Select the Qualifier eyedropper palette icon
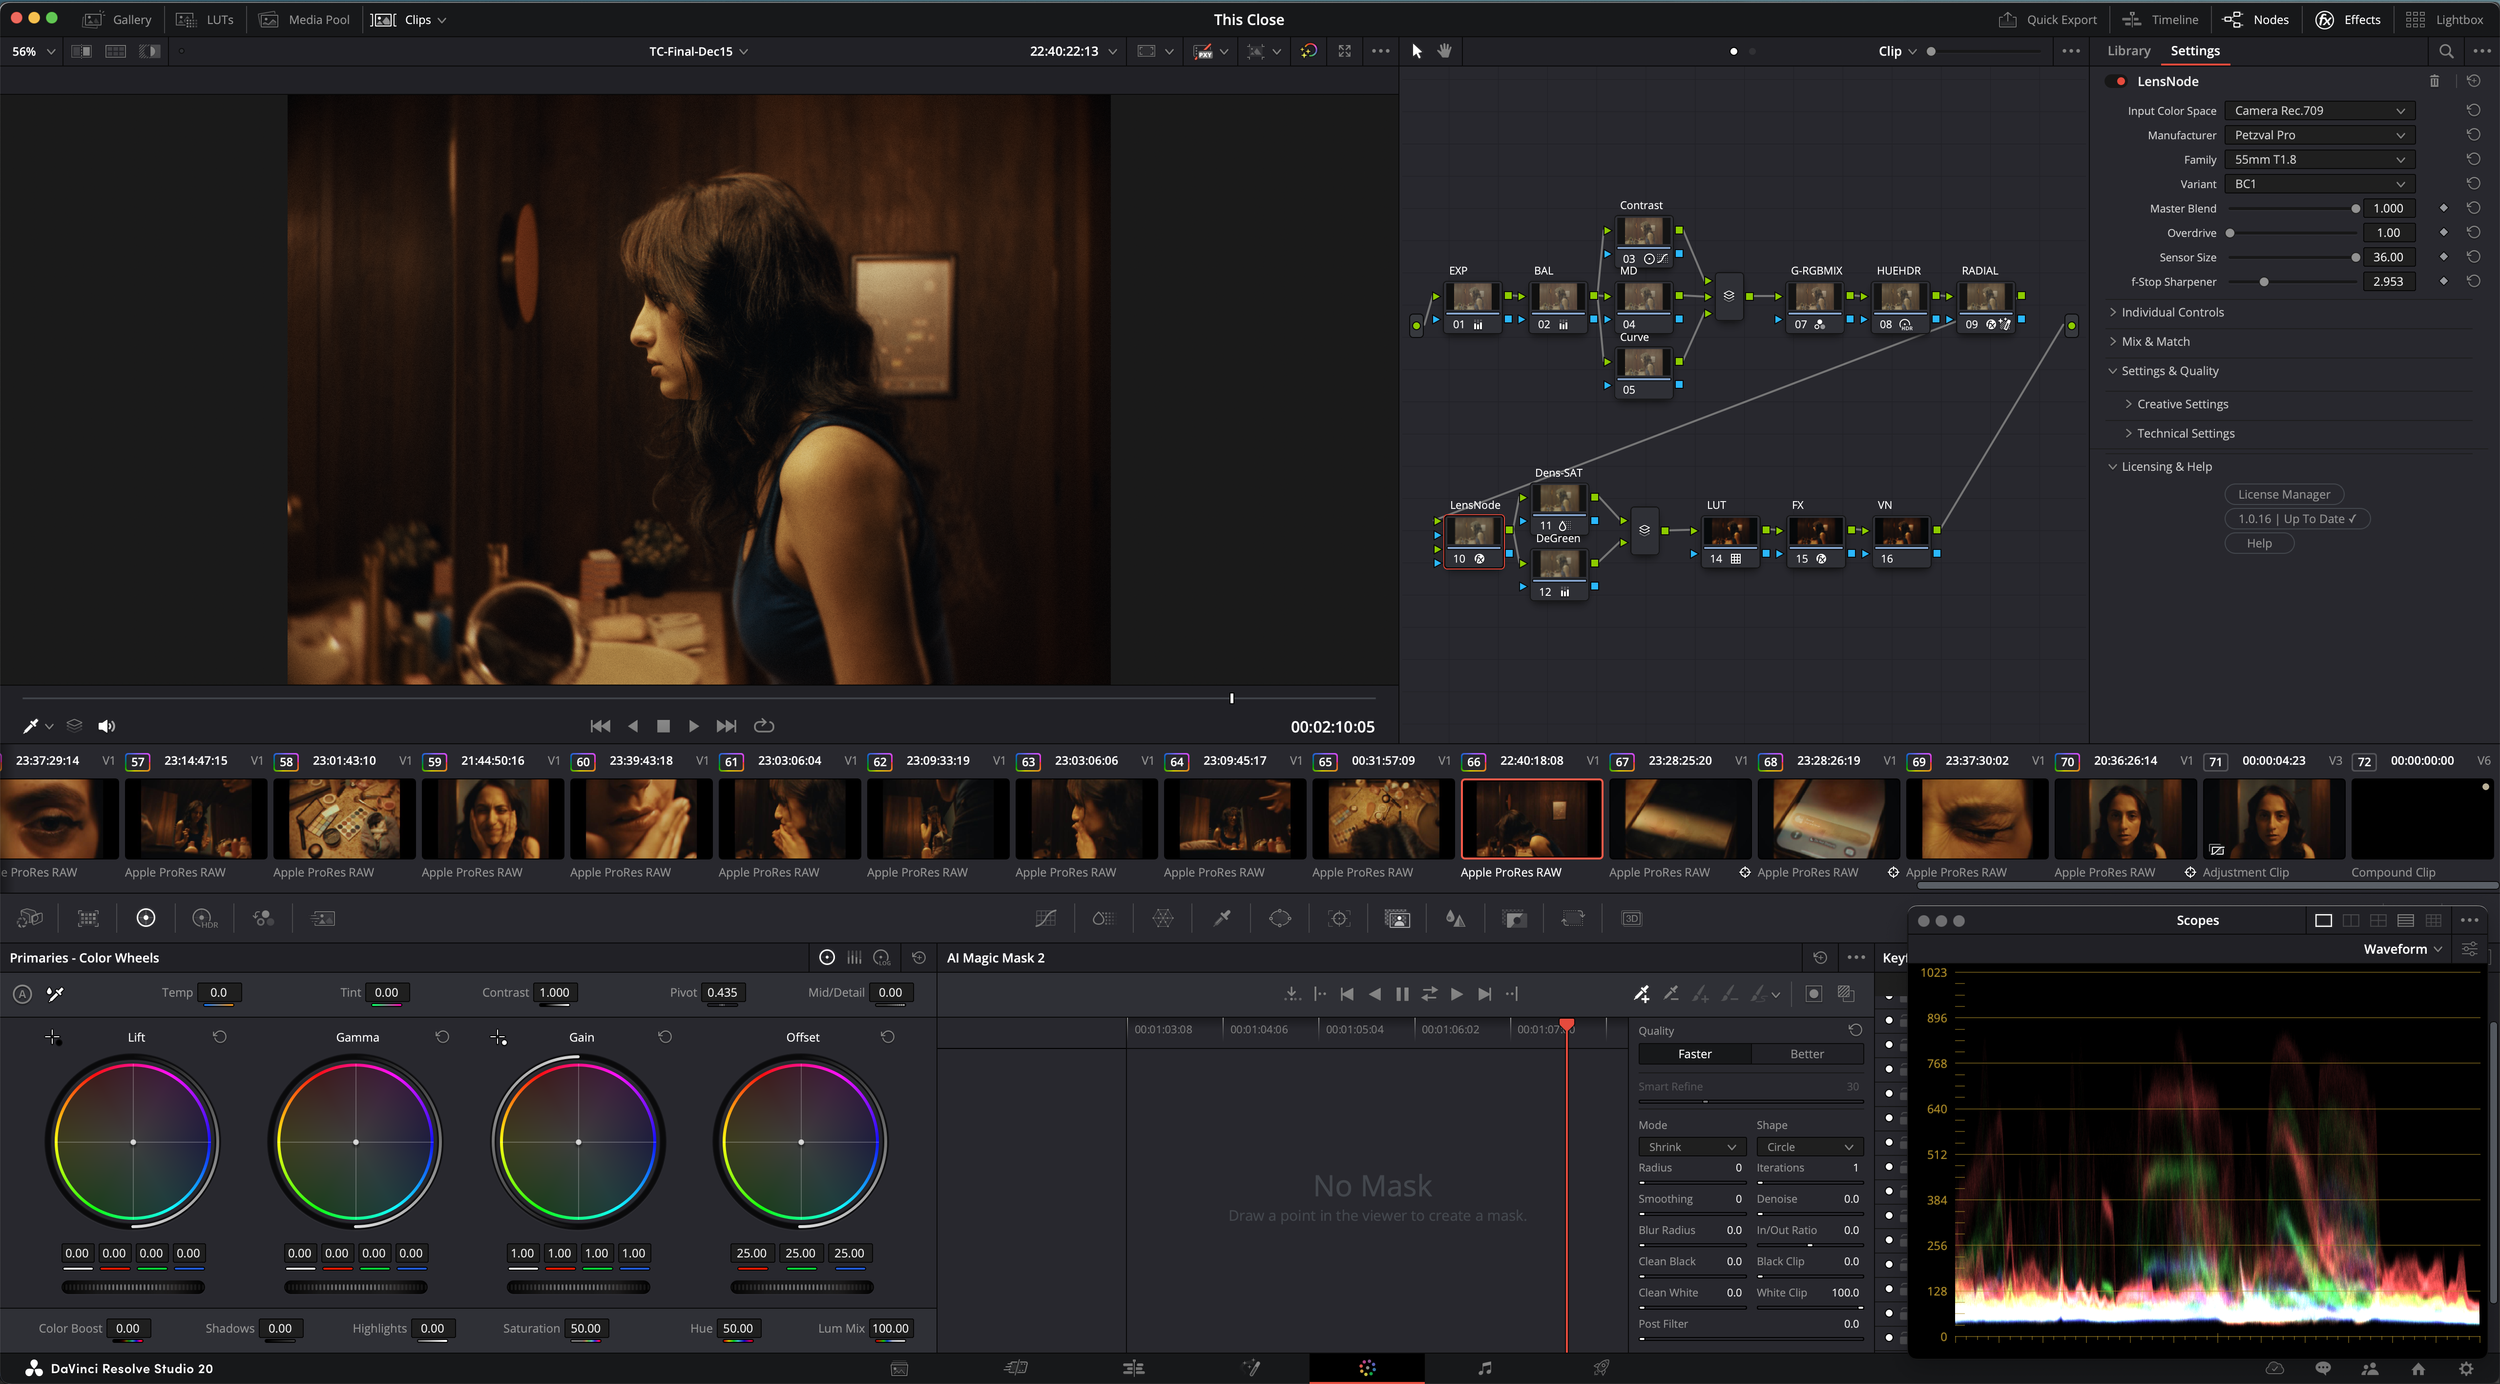This screenshot has height=1384, width=2500. [x=1222, y=918]
